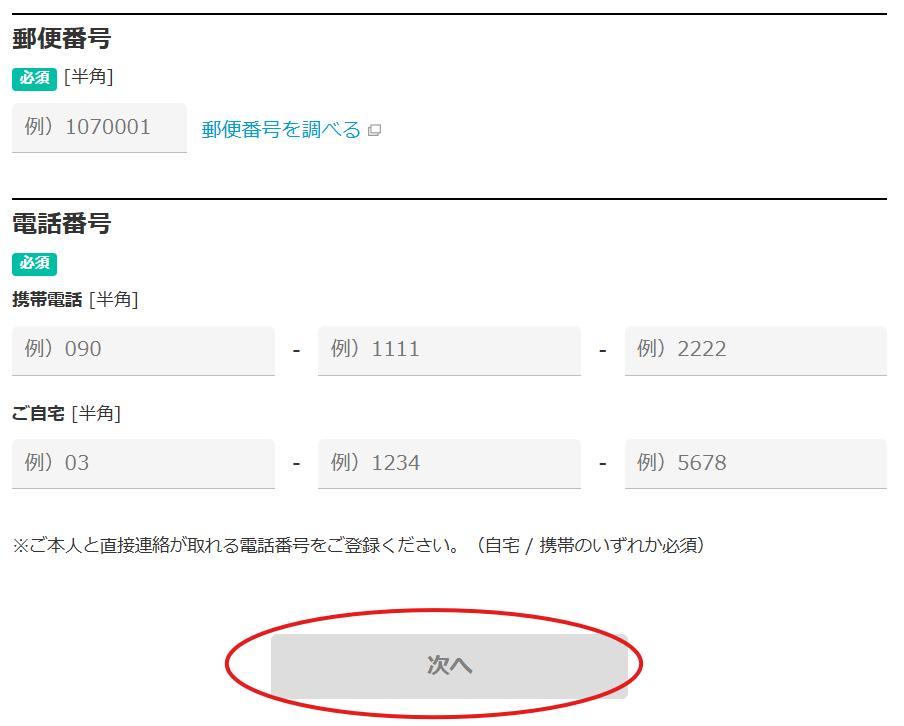Click the mobile phone field showing 例）090

pos(143,350)
